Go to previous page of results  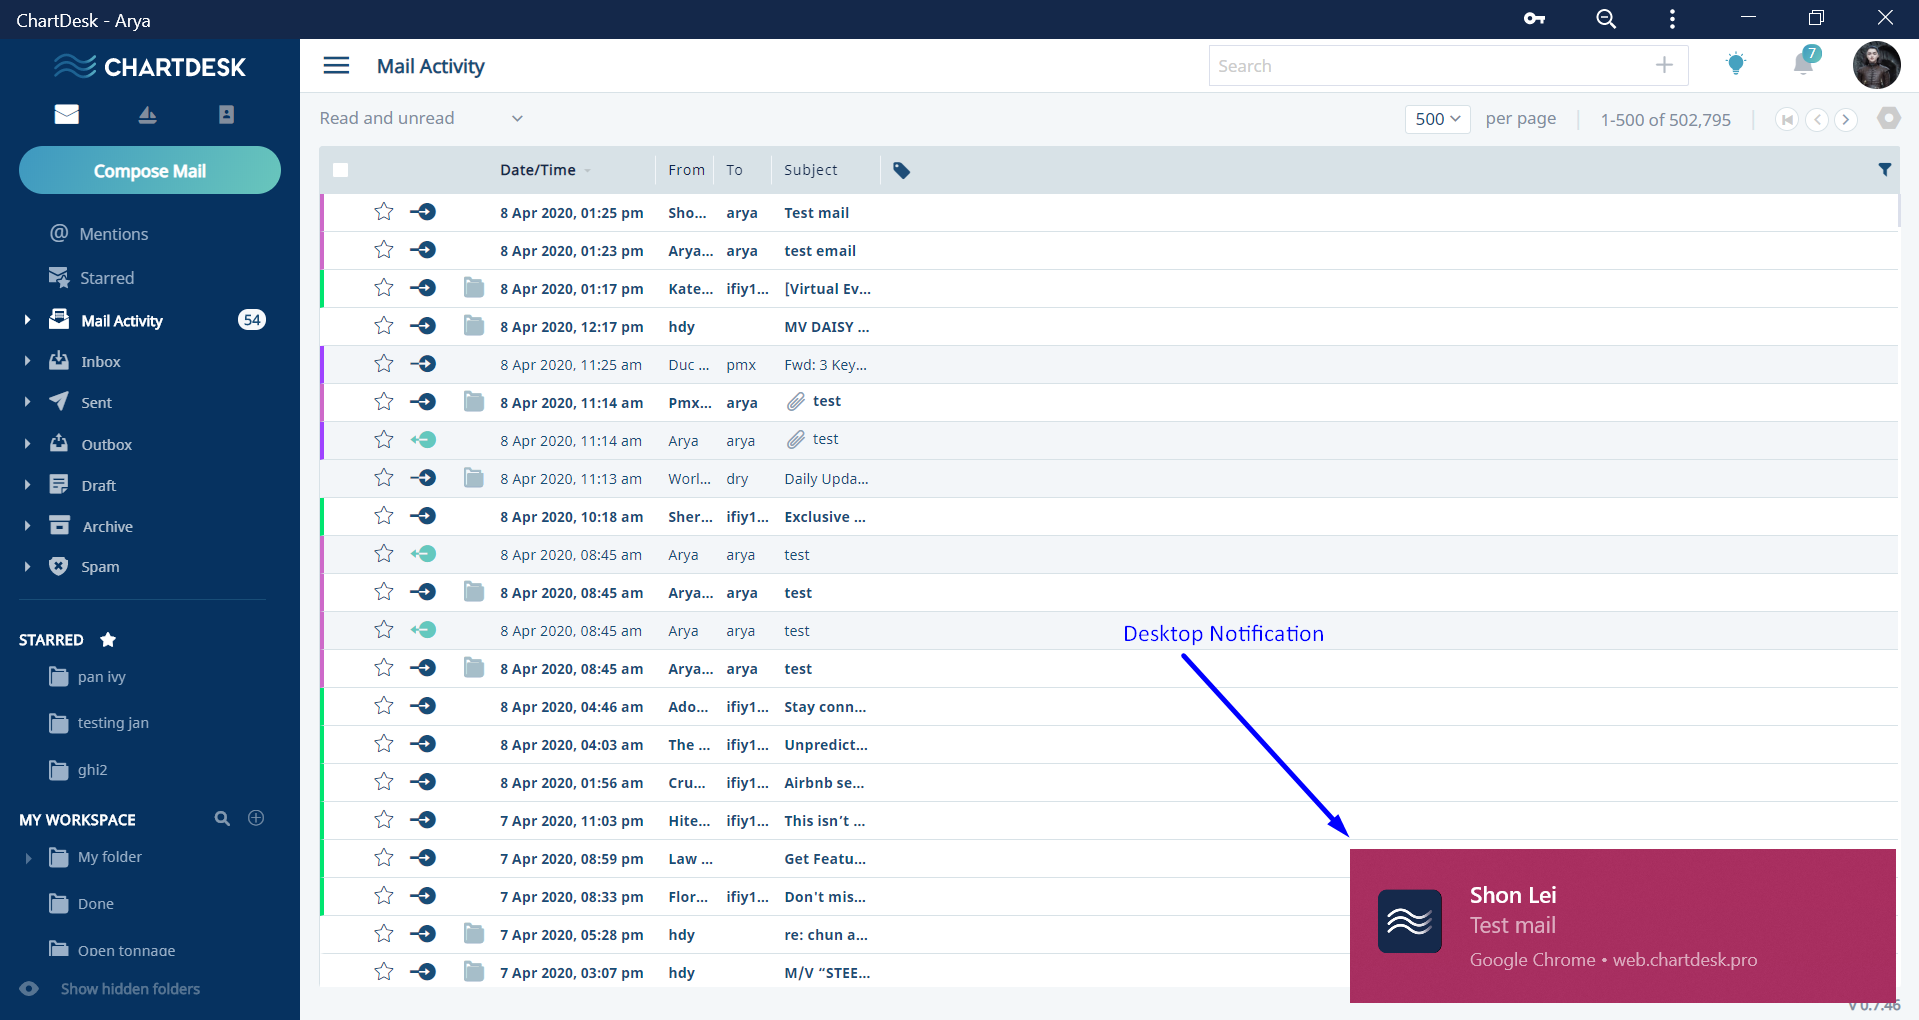click(x=1817, y=119)
